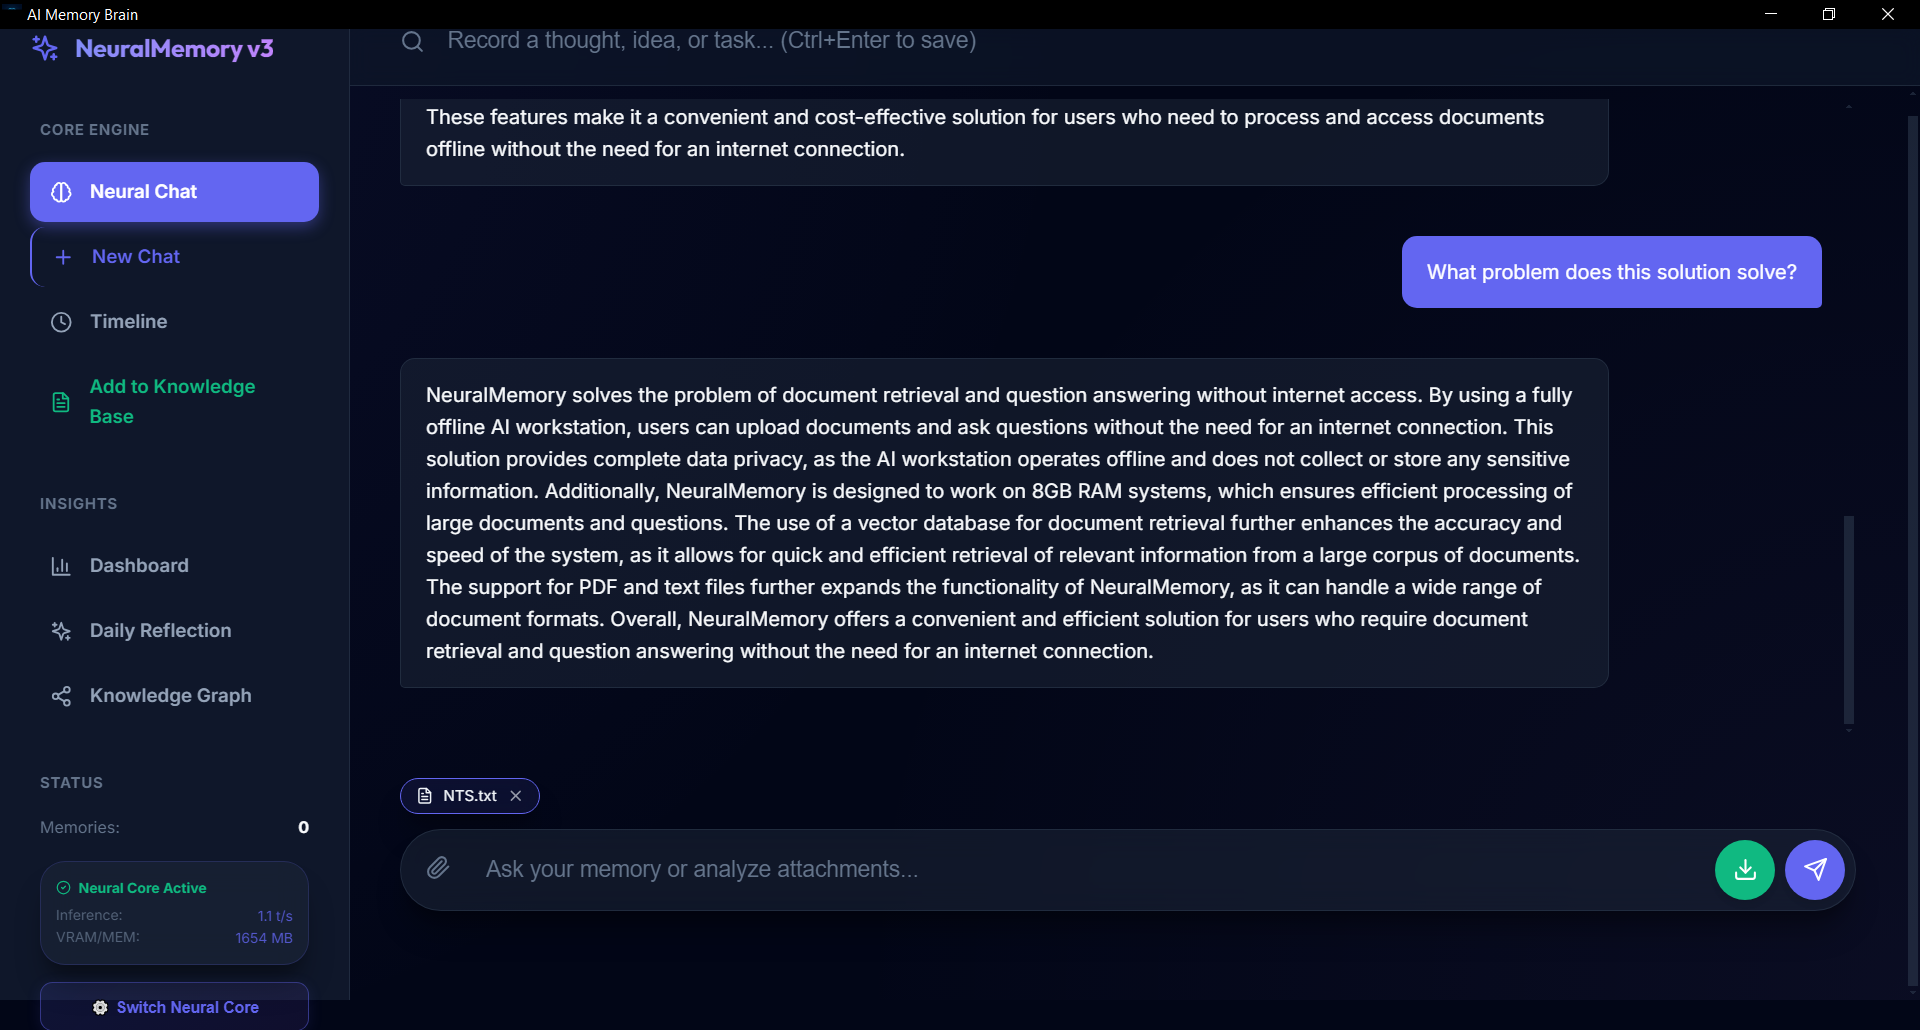This screenshot has height=1030, width=1920.
Task: Go to Daily Reflection
Action: (160, 631)
